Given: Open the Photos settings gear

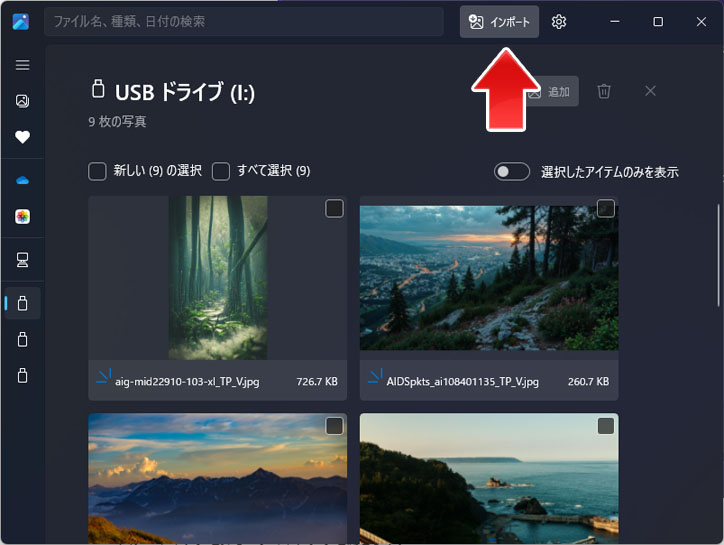Looking at the screenshot, I should click(559, 22).
